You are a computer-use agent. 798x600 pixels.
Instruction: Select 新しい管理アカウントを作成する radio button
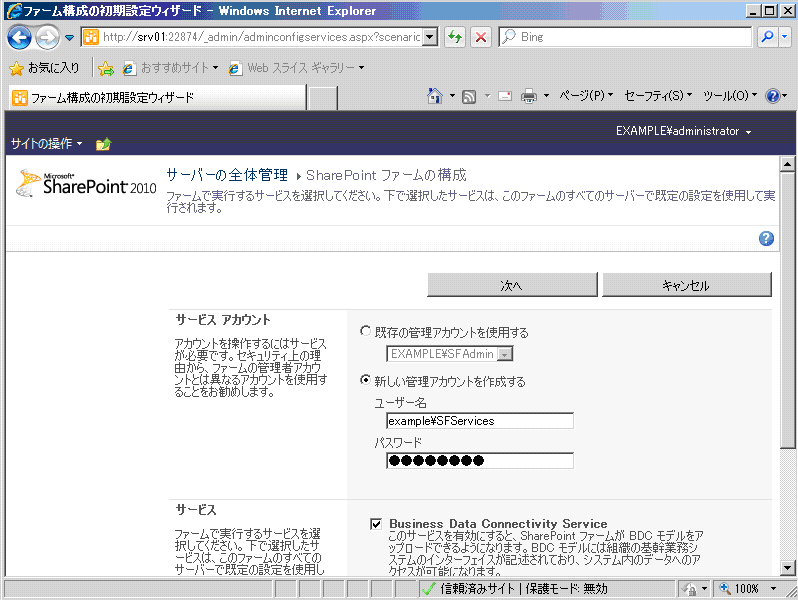click(365, 380)
